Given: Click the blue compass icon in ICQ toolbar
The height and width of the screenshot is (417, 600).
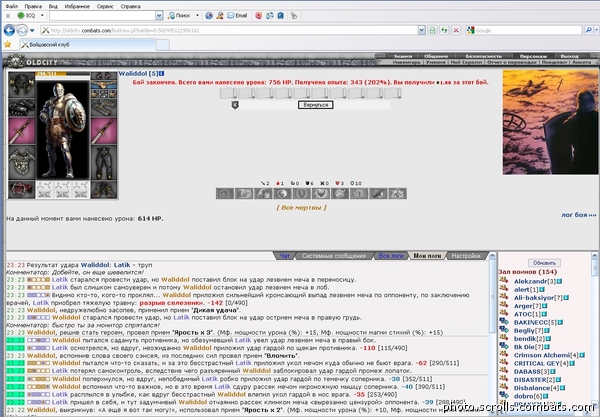Looking at the screenshot, I should pyautogui.click(x=209, y=16).
